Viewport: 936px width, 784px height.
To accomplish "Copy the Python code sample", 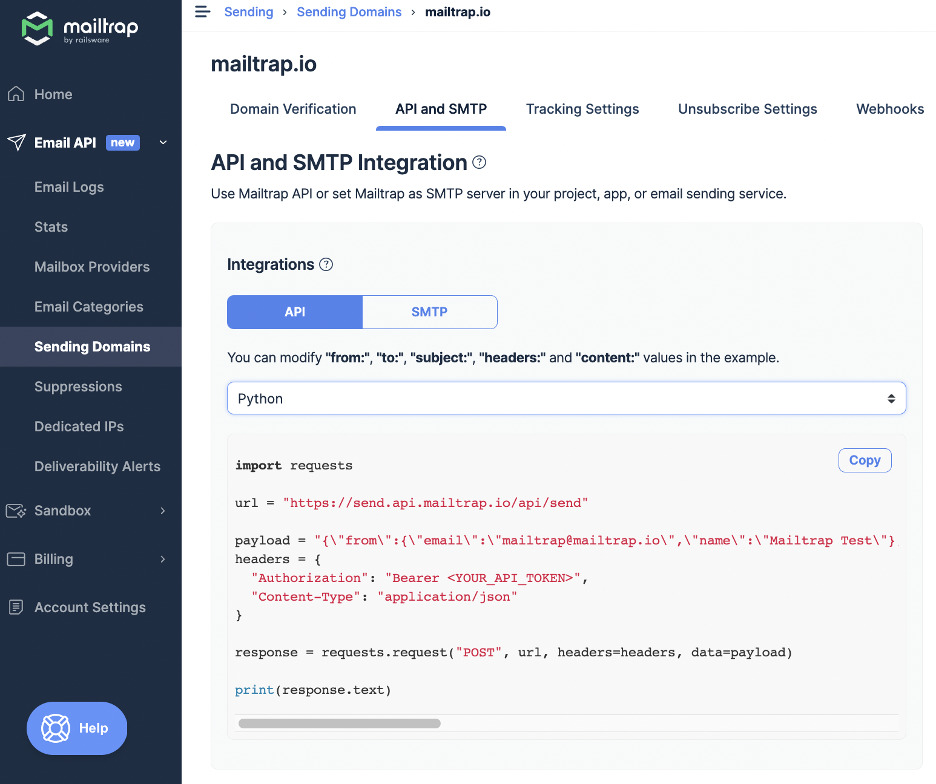I will (864, 460).
